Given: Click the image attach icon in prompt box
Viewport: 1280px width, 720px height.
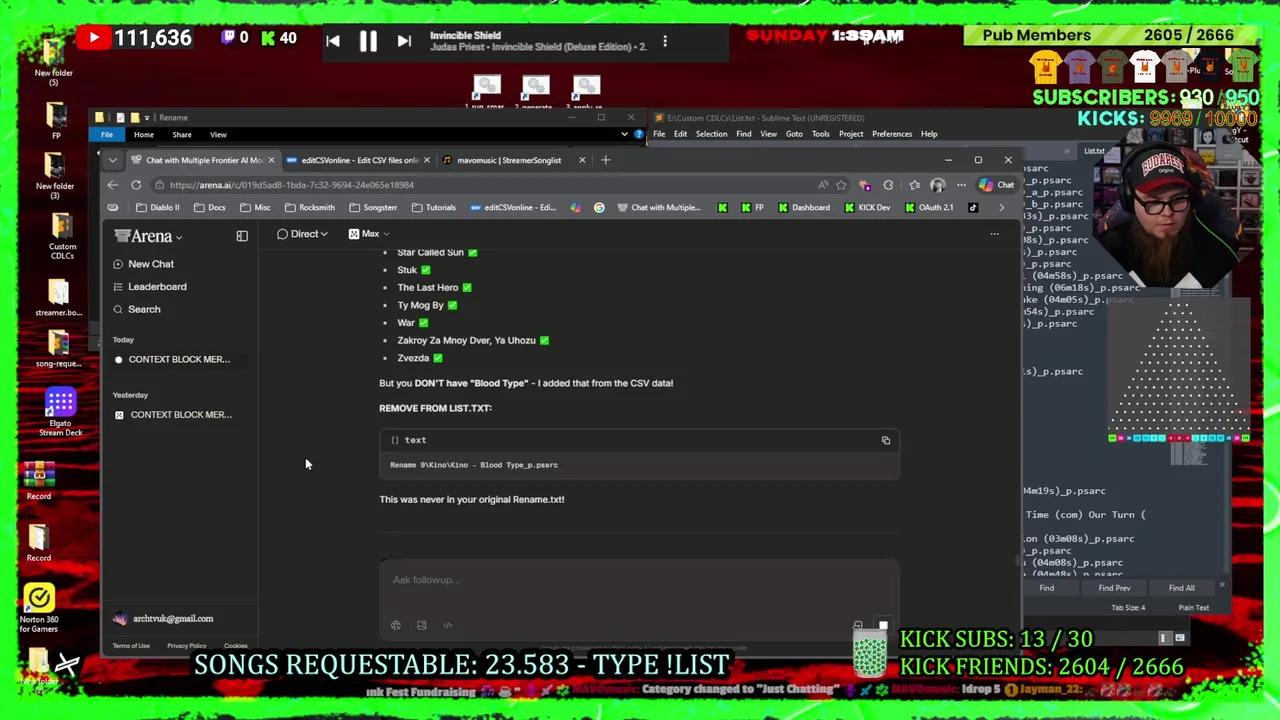Looking at the screenshot, I should (x=422, y=625).
